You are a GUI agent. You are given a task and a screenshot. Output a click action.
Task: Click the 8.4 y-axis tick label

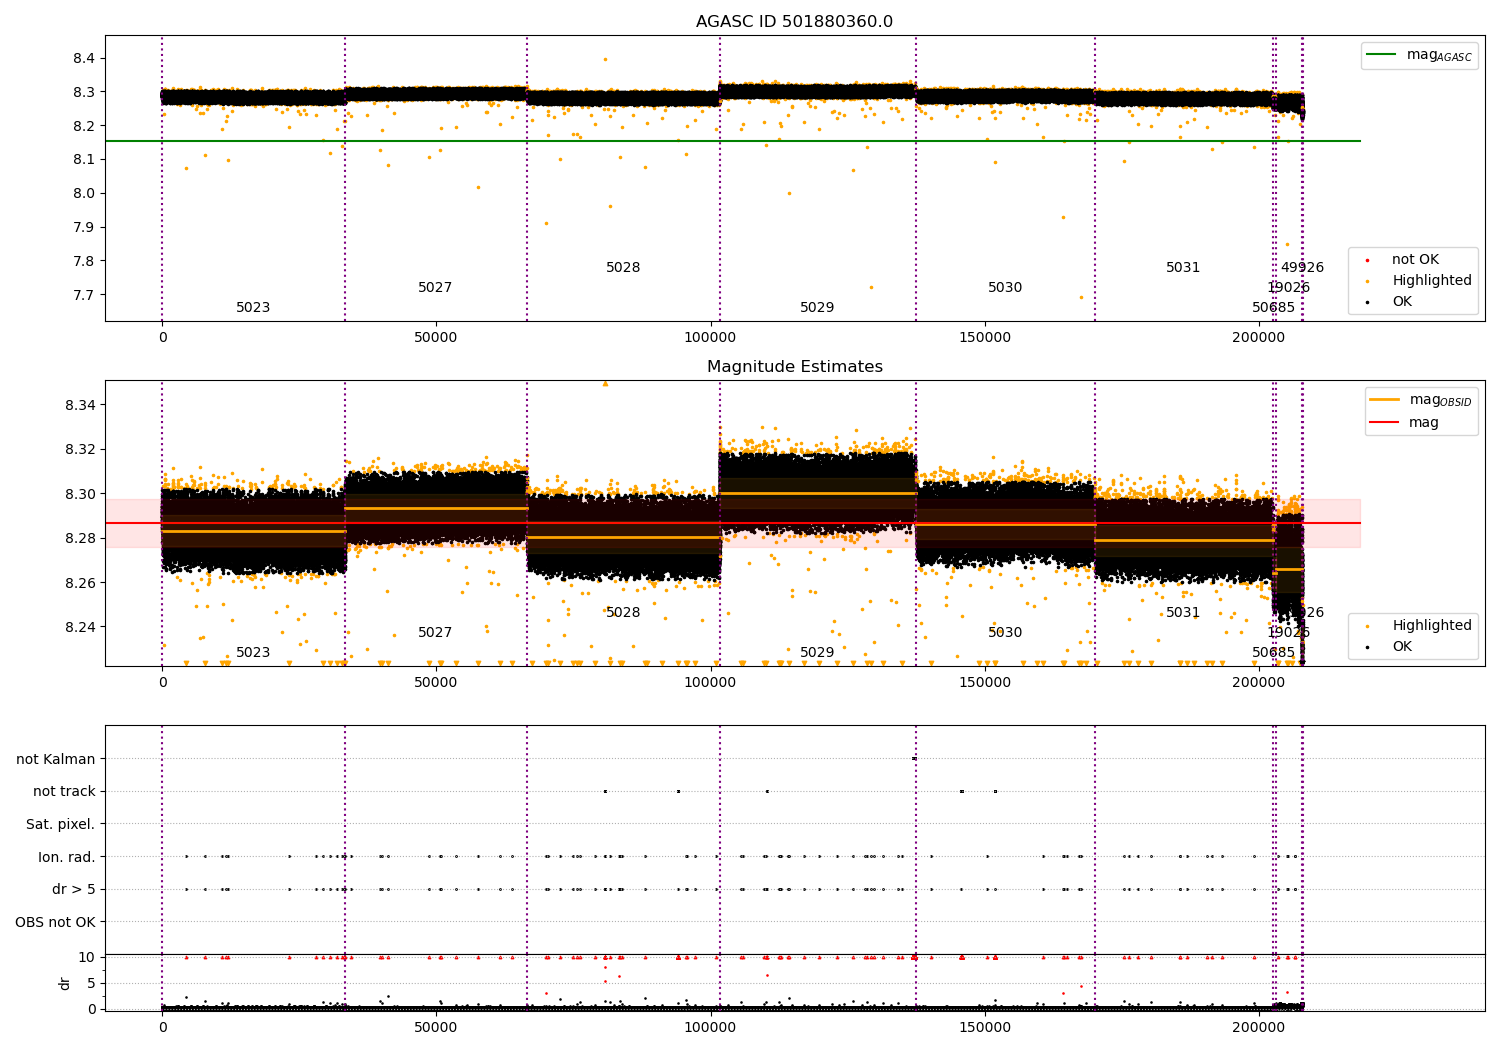[x=84, y=59]
